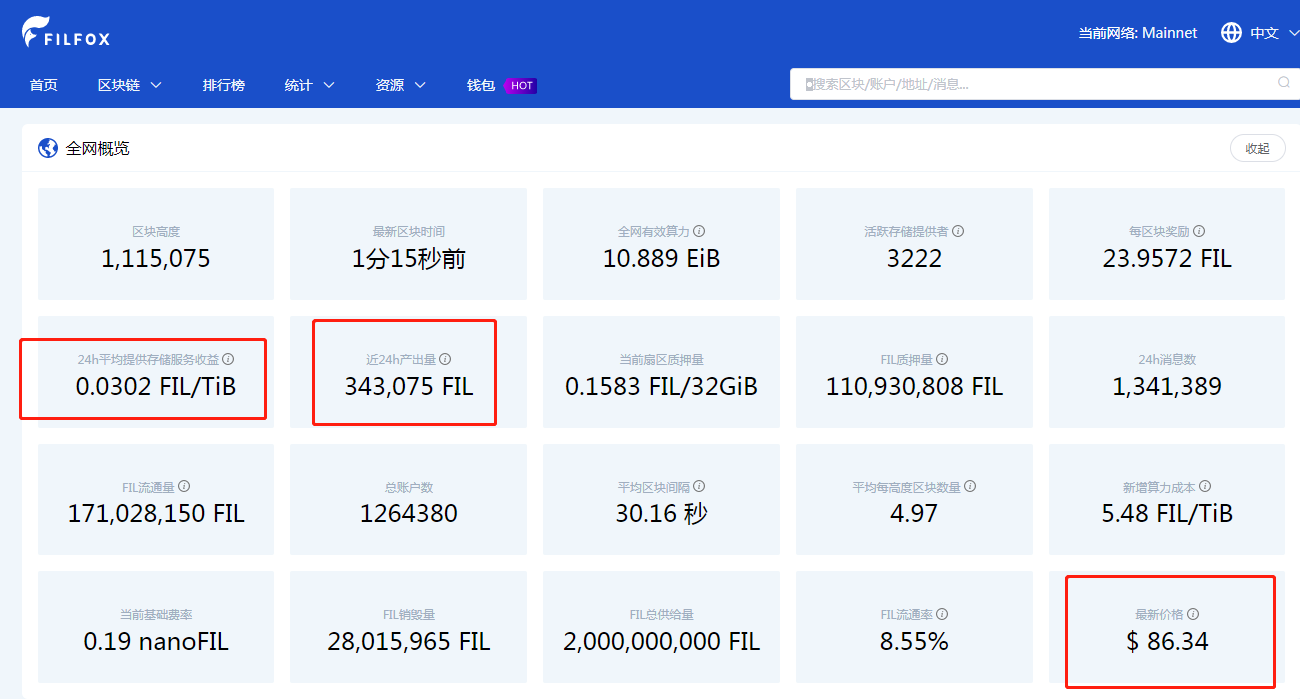
Task: Click info icon next to FIL质押量
Action: 942,359
